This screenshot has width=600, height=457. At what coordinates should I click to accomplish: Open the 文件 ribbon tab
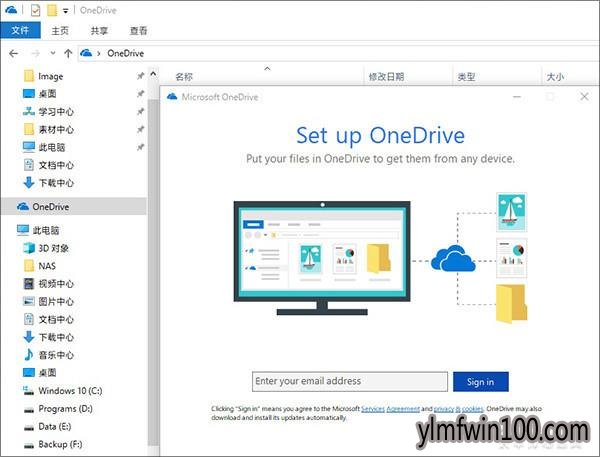click(20, 30)
